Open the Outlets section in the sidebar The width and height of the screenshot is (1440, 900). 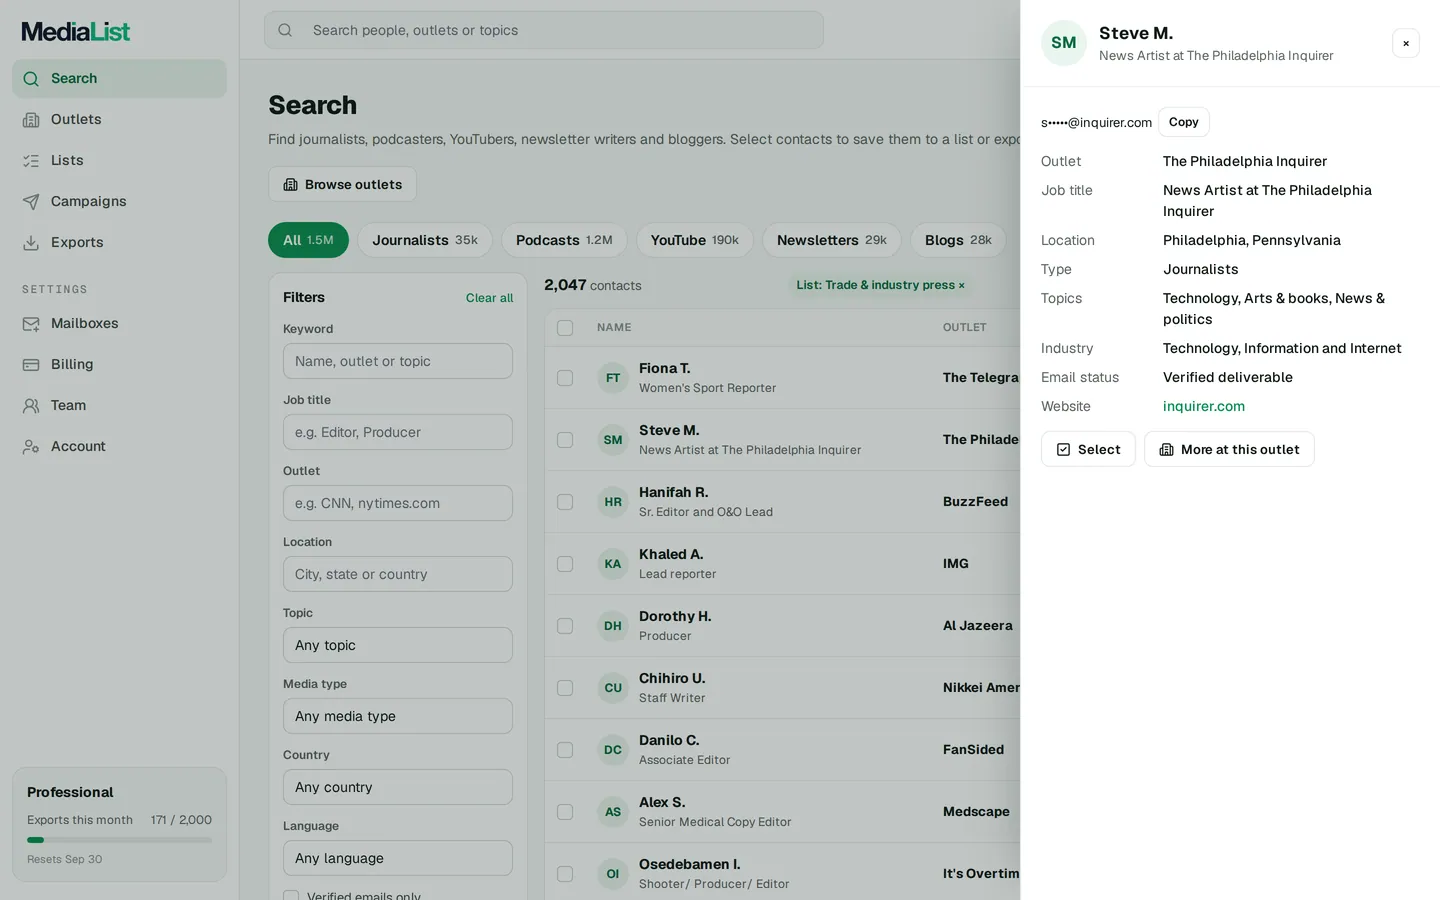pyautogui.click(x=119, y=119)
